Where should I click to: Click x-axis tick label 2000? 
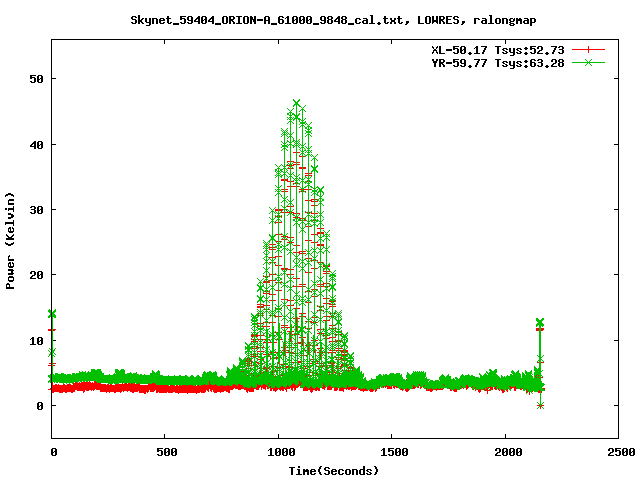[x=508, y=452]
